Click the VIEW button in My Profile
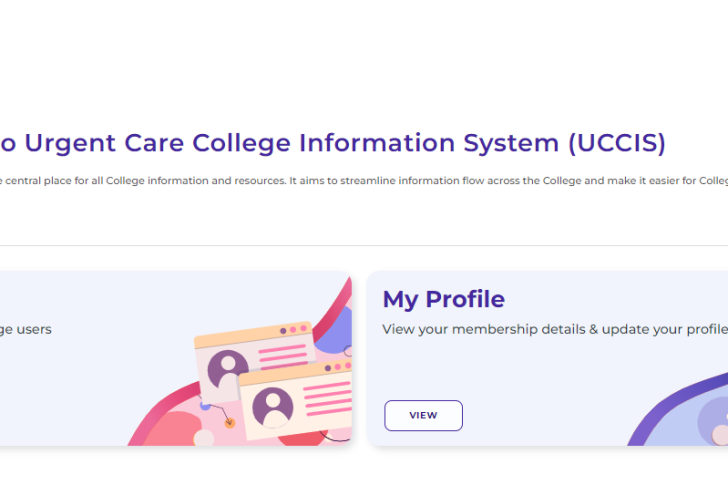The width and height of the screenshot is (728, 485). click(x=423, y=415)
